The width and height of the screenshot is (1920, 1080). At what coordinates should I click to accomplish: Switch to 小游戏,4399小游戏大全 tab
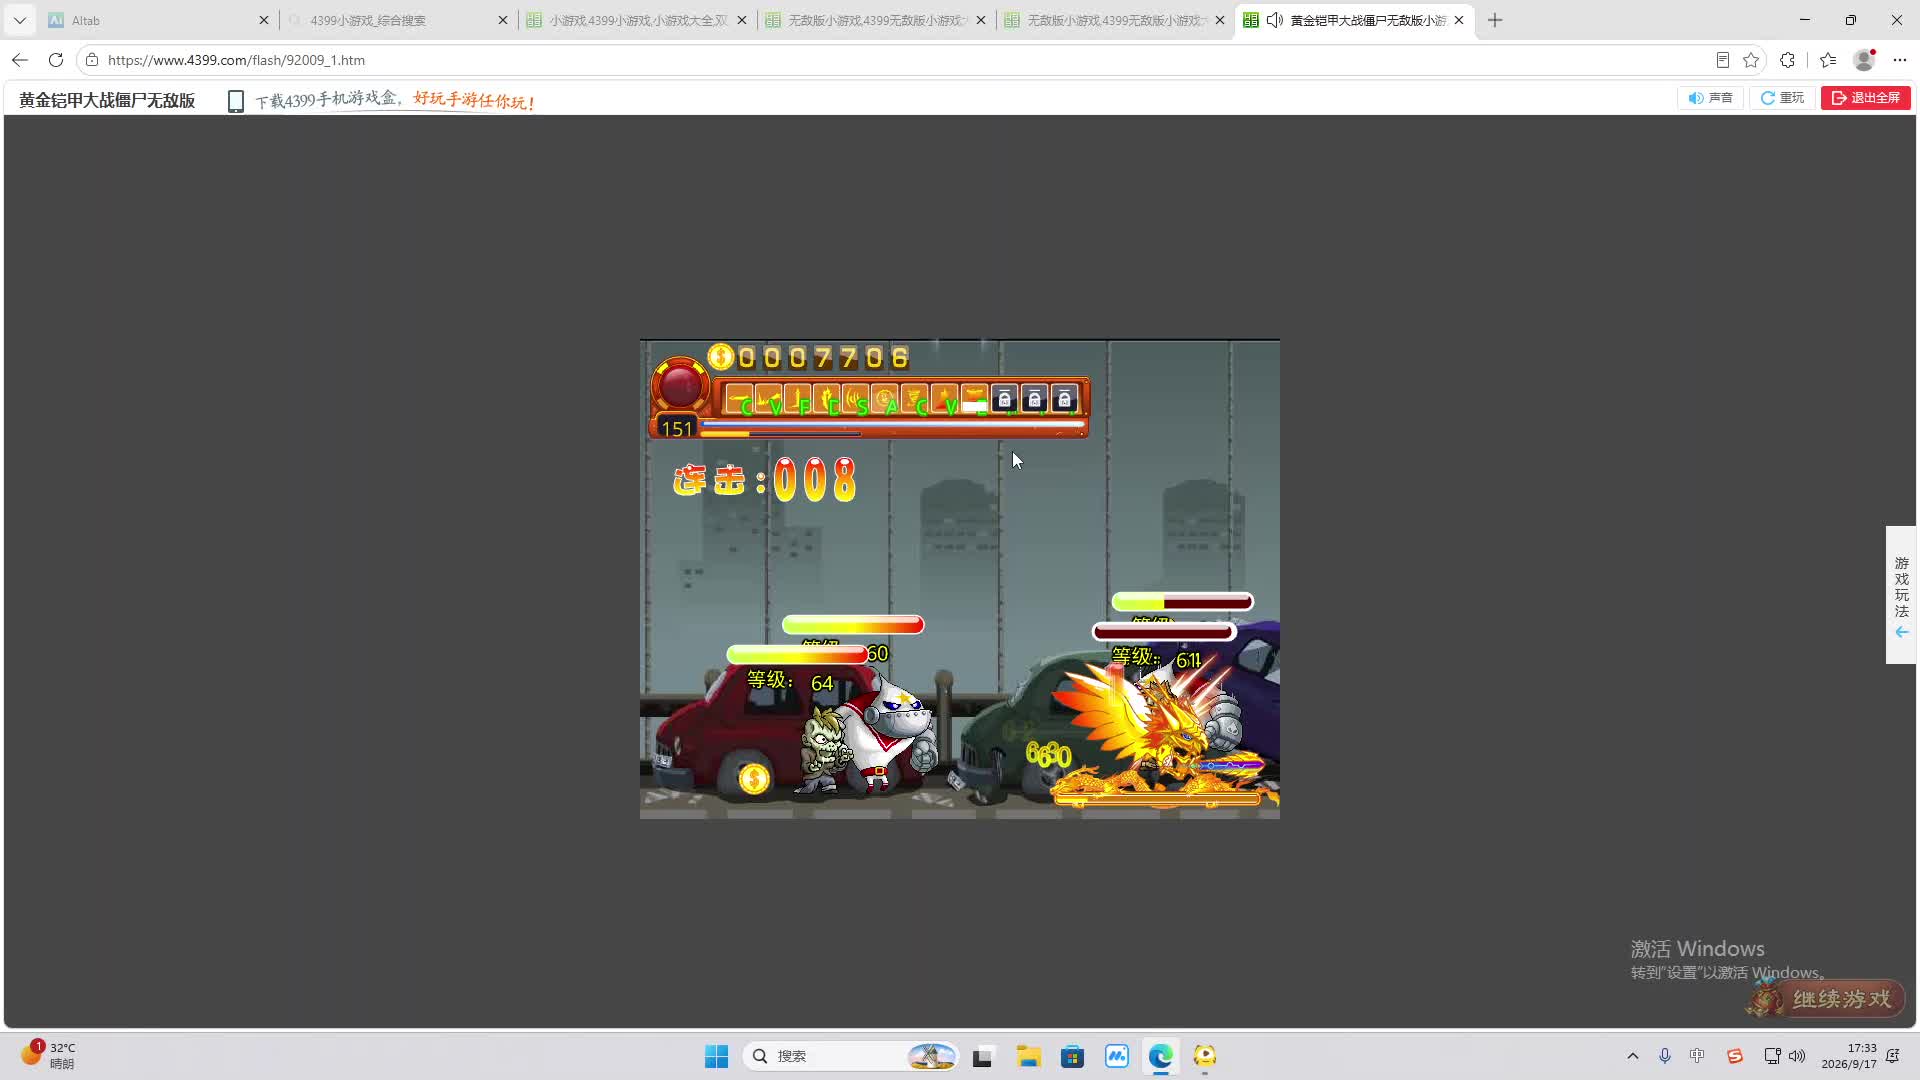tap(636, 20)
